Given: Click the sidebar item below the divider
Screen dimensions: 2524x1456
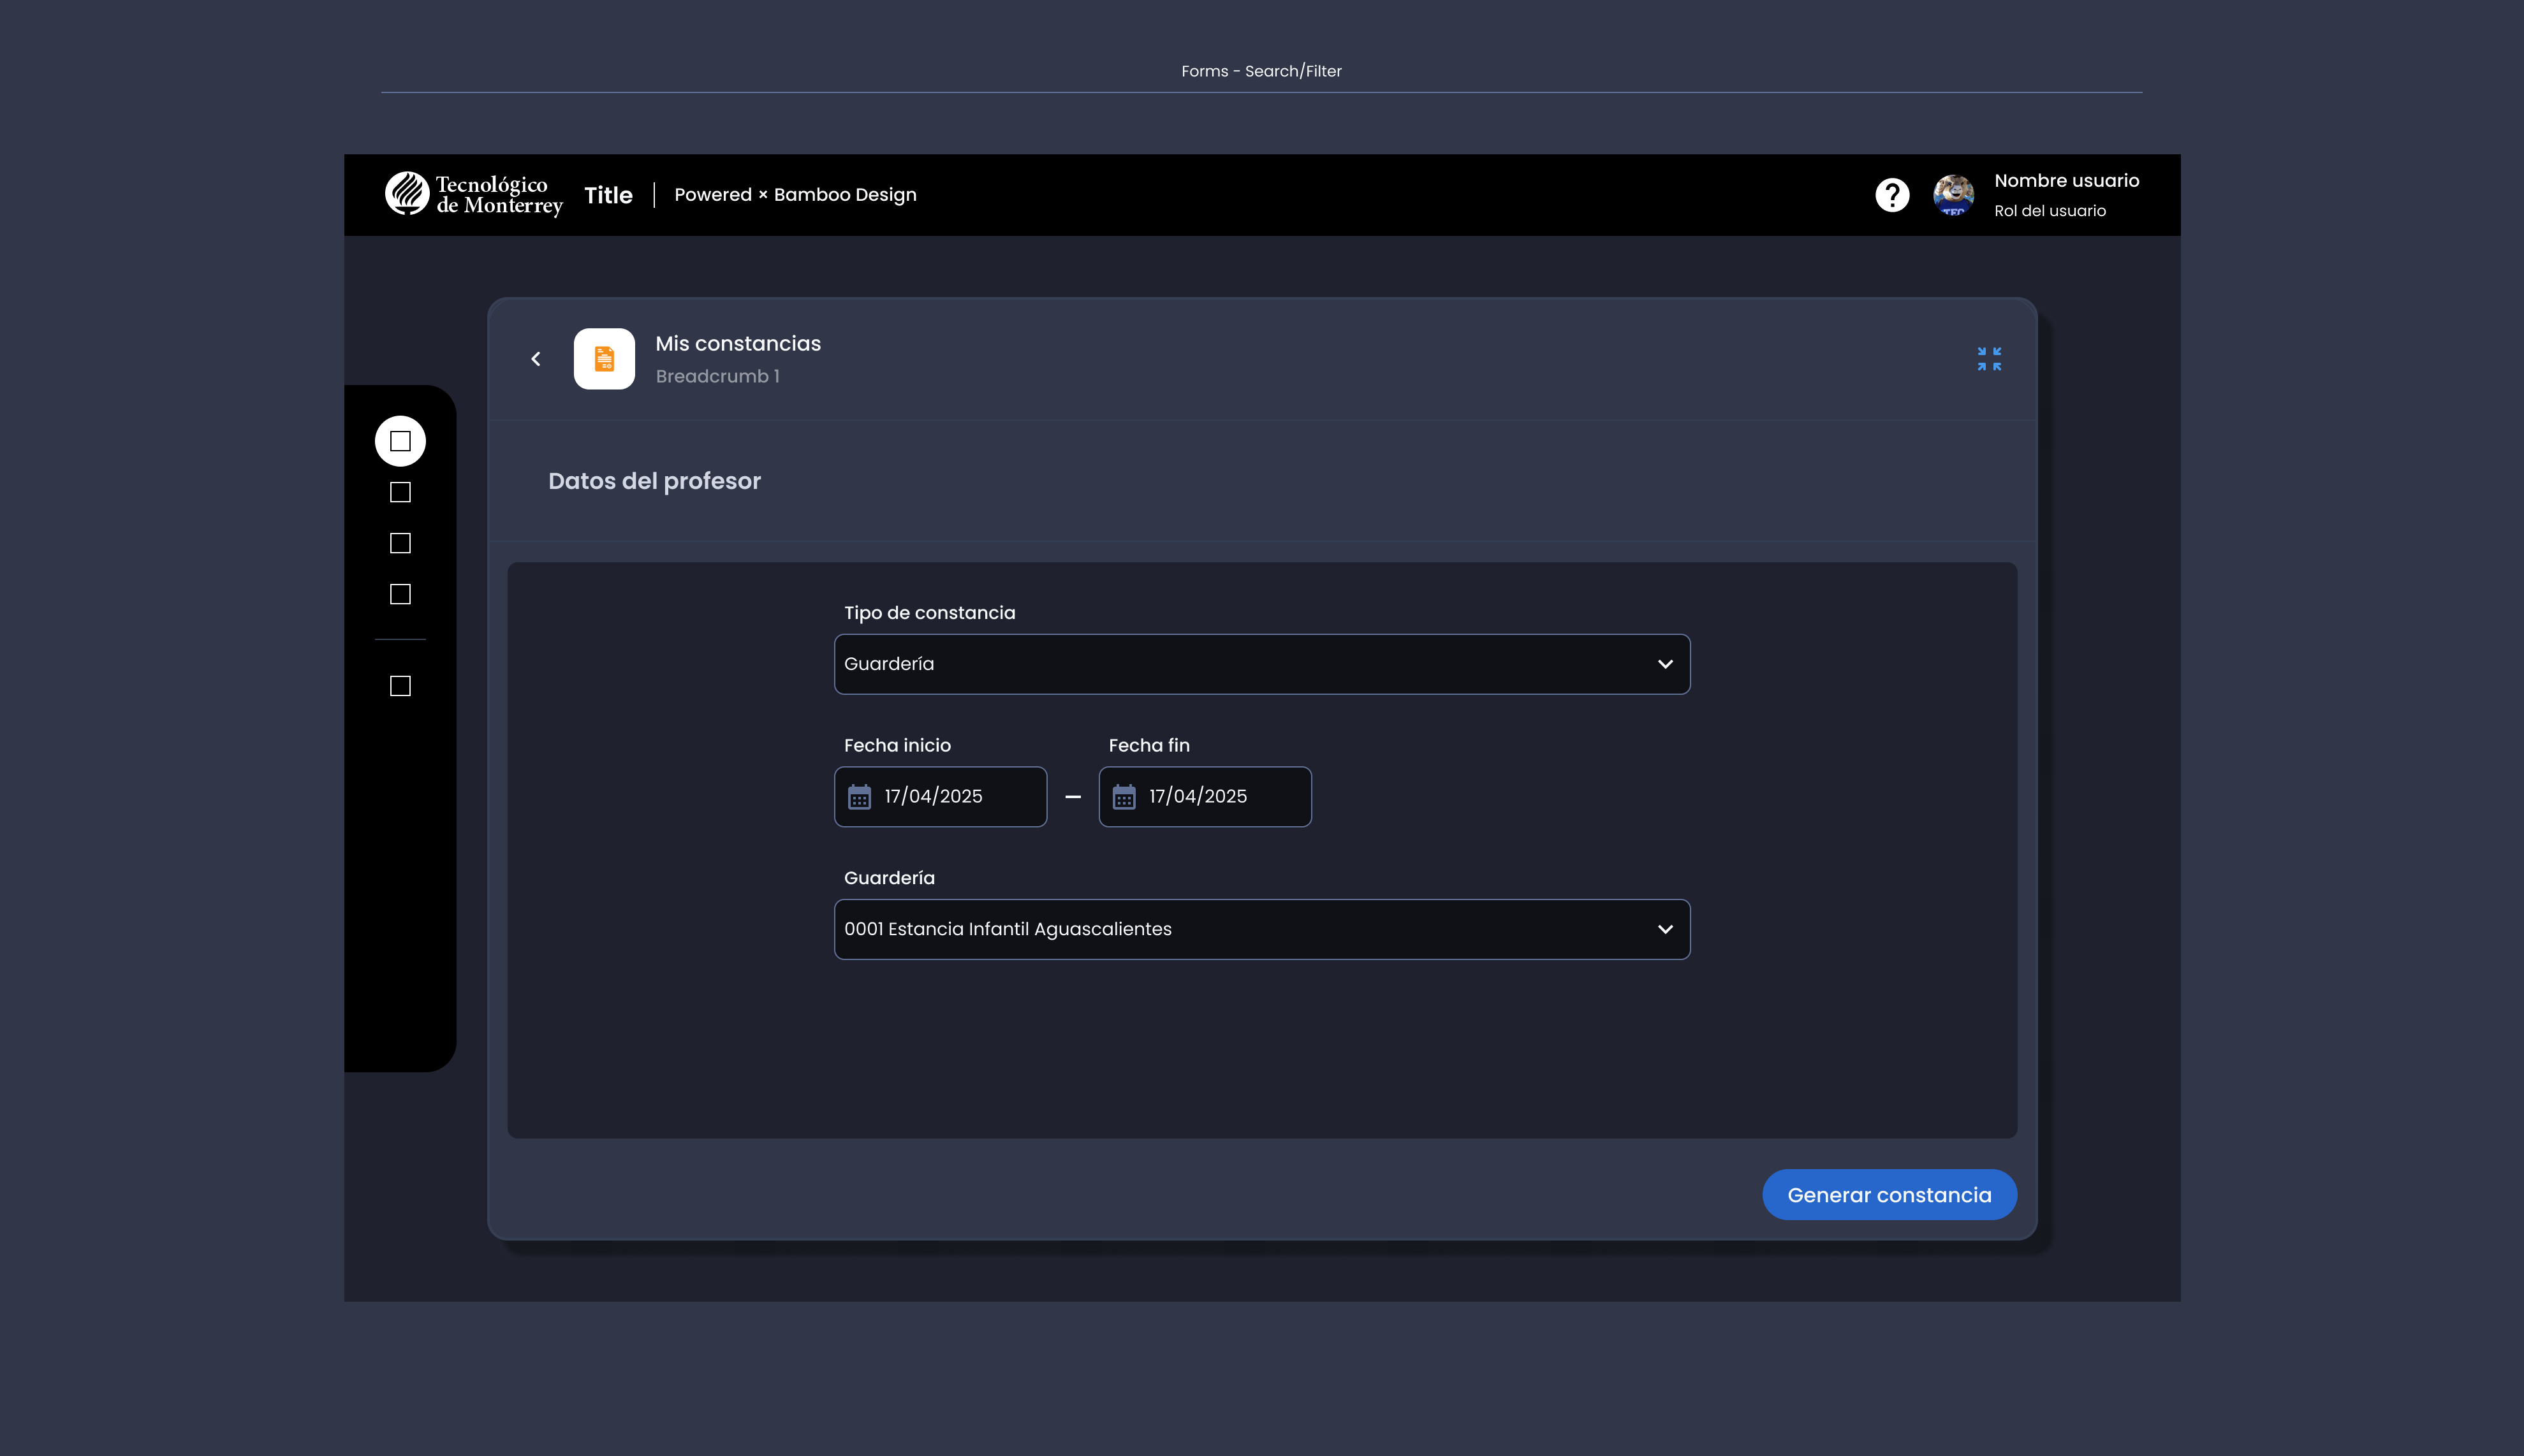Looking at the screenshot, I should pyautogui.click(x=400, y=686).
